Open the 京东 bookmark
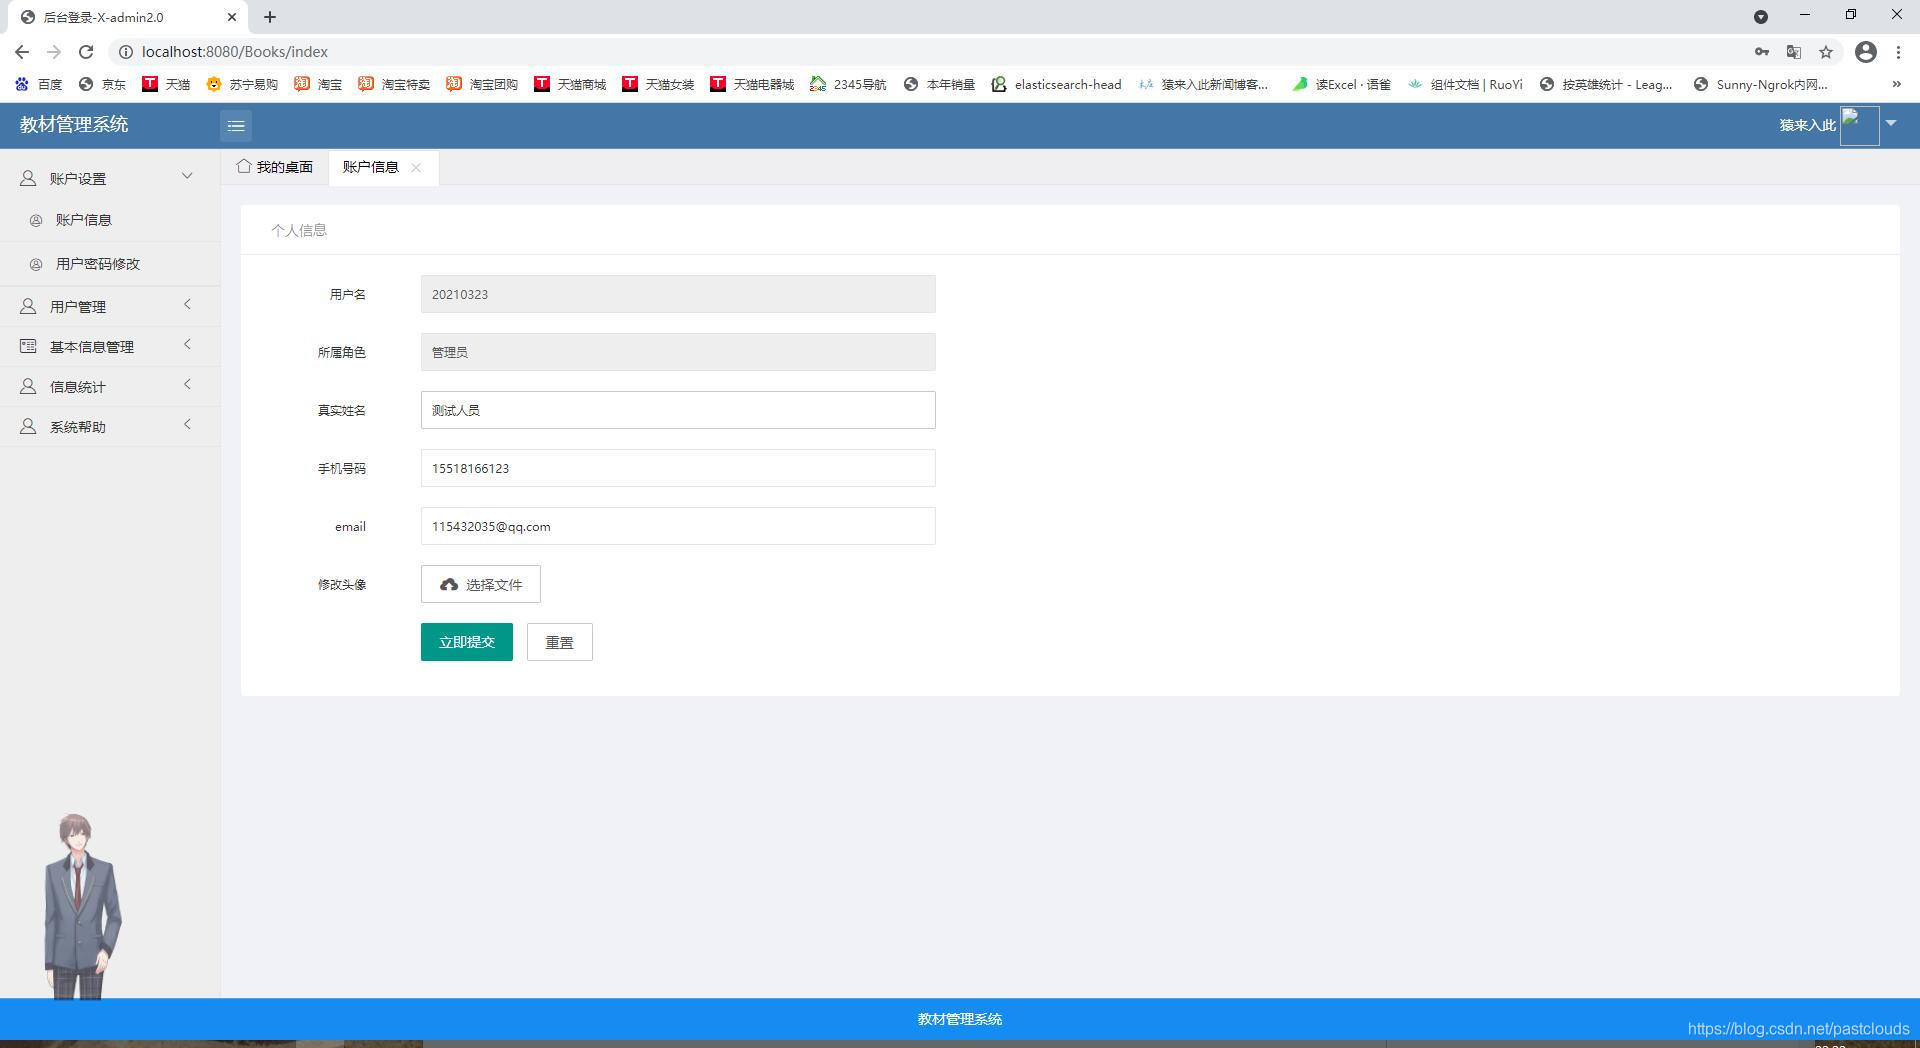 click(x=102, y=84)
